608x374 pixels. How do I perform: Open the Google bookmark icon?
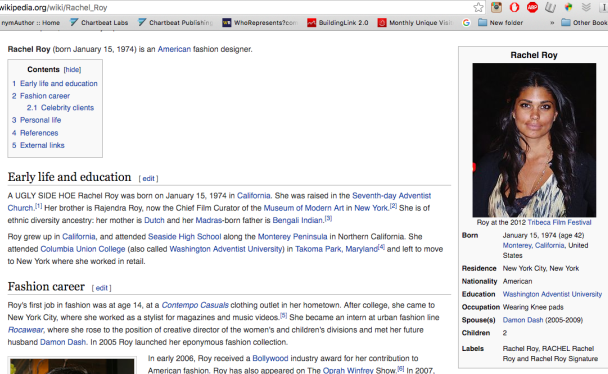pyautogui.click(x=466, y=23)
